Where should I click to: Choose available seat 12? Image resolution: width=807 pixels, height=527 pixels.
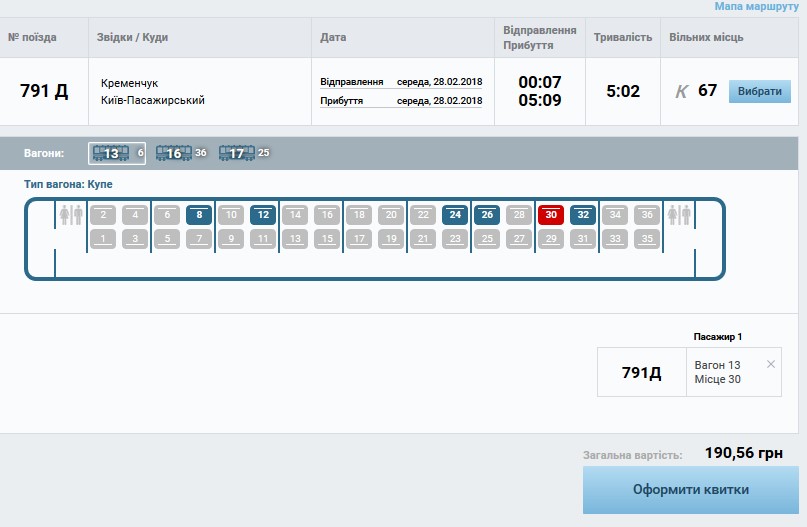pyautogui.click(x=263, y=215)
